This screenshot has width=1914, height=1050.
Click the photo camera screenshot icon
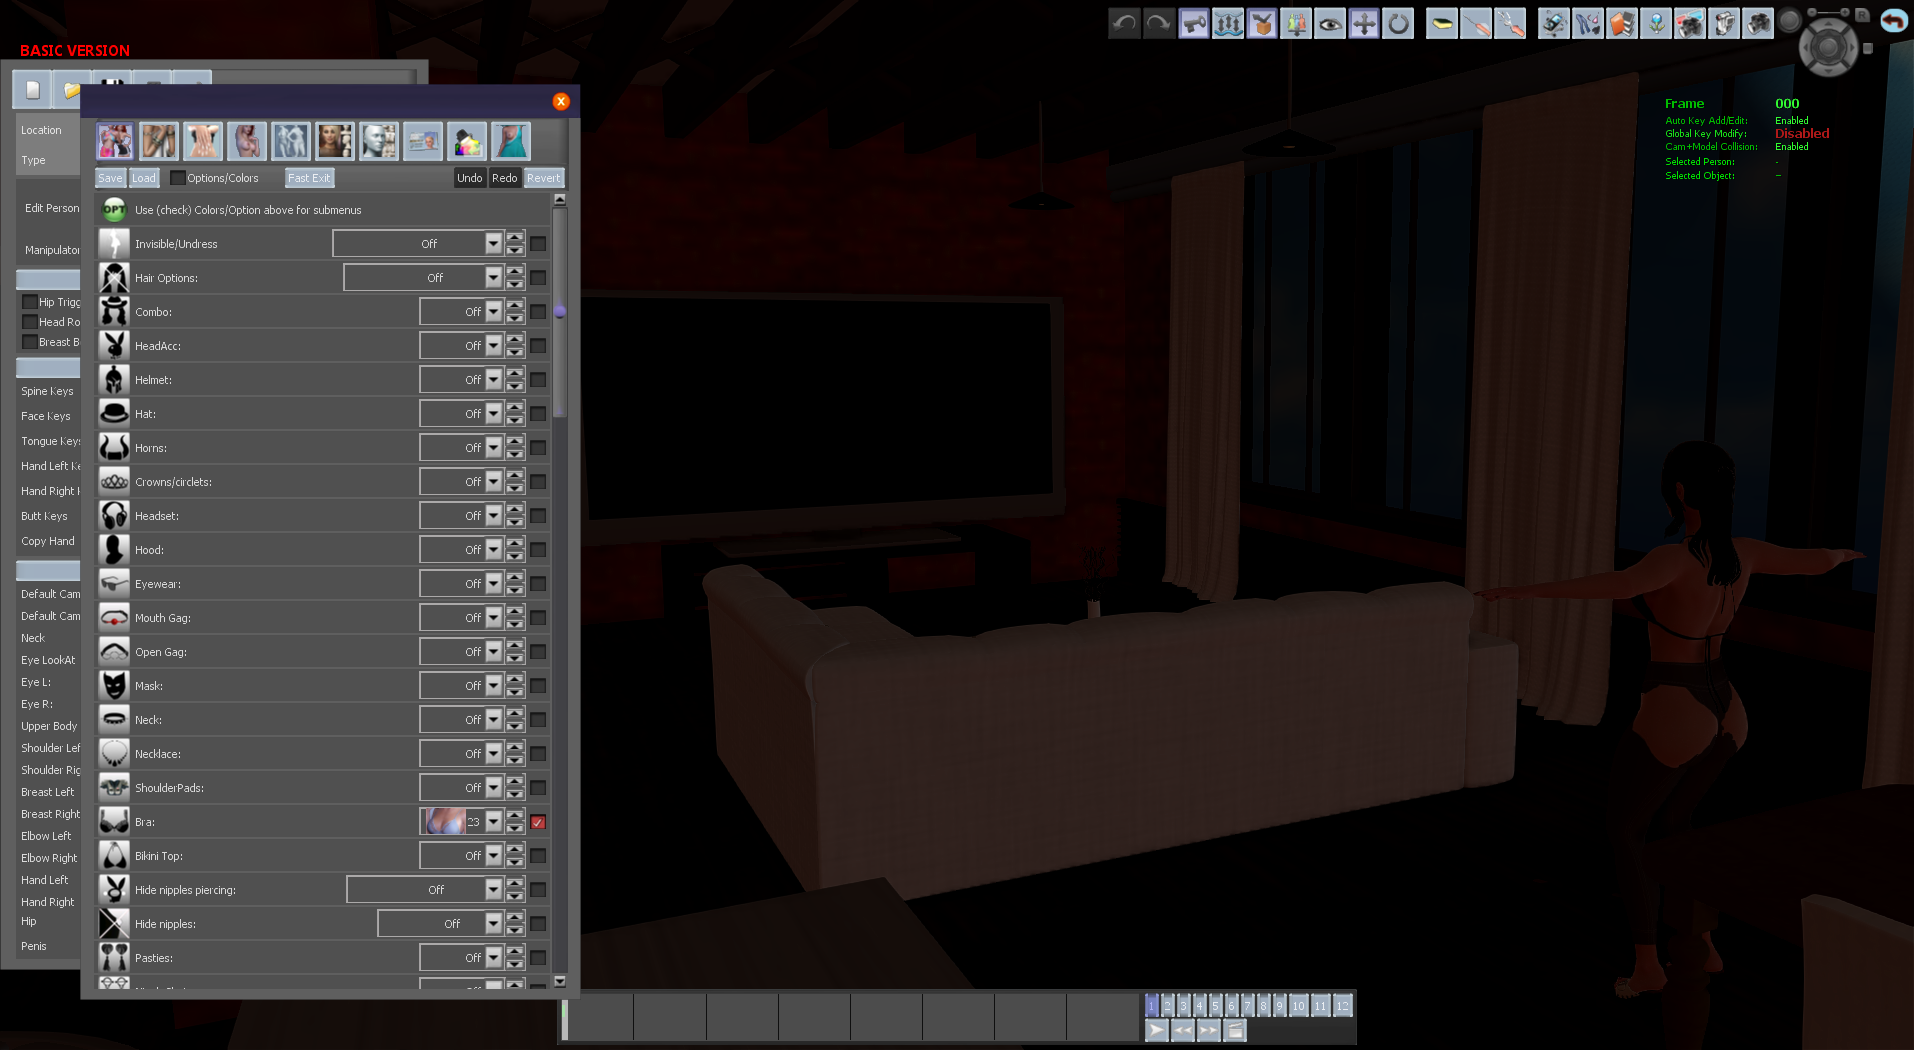(1758, 23)
